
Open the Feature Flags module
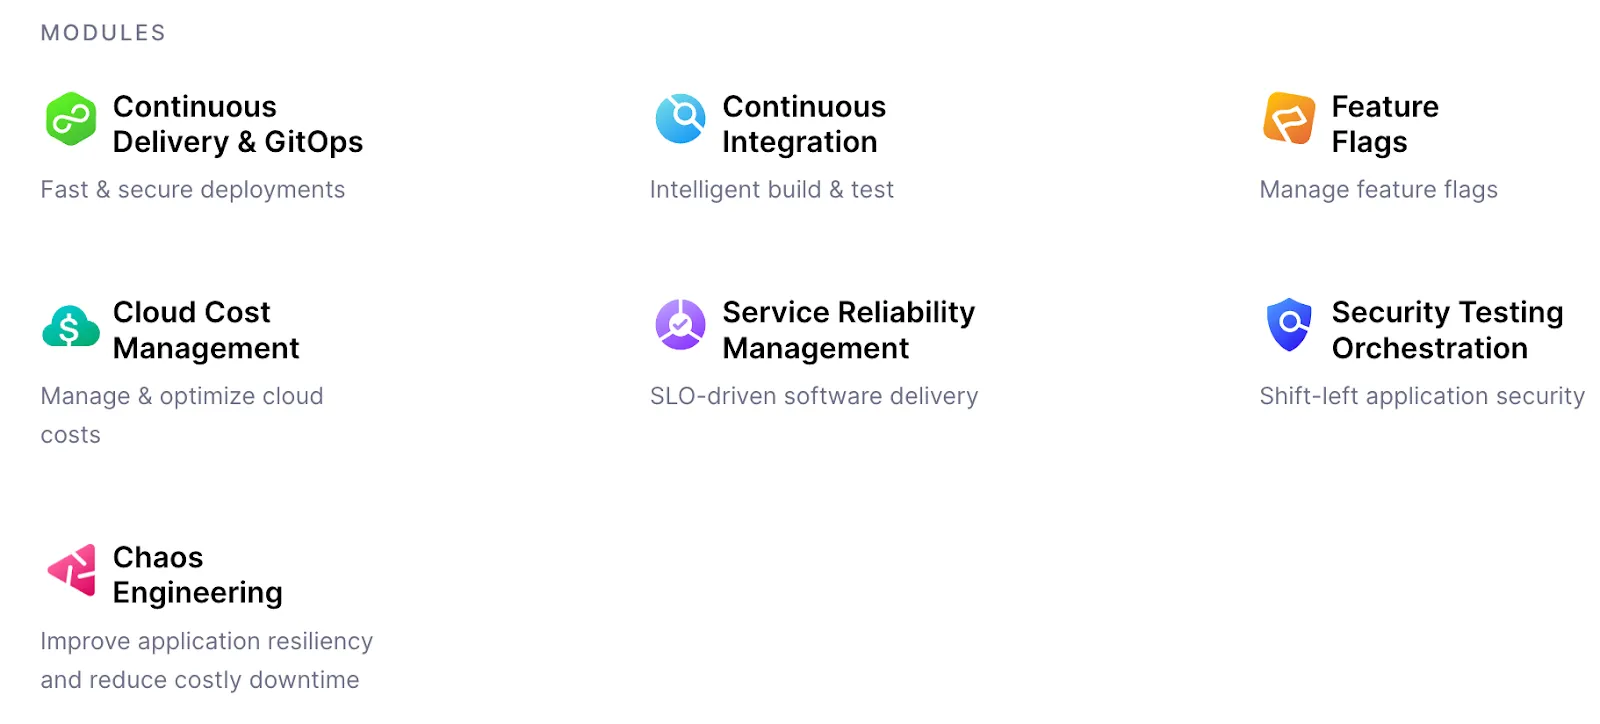click(x=1385, y=124)
